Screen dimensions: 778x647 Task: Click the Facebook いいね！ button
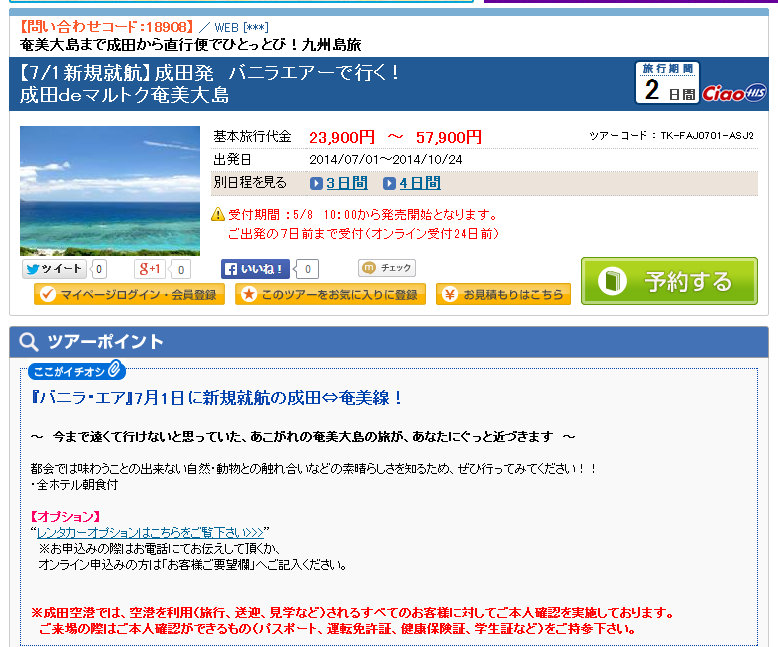[x=255, y=269]
